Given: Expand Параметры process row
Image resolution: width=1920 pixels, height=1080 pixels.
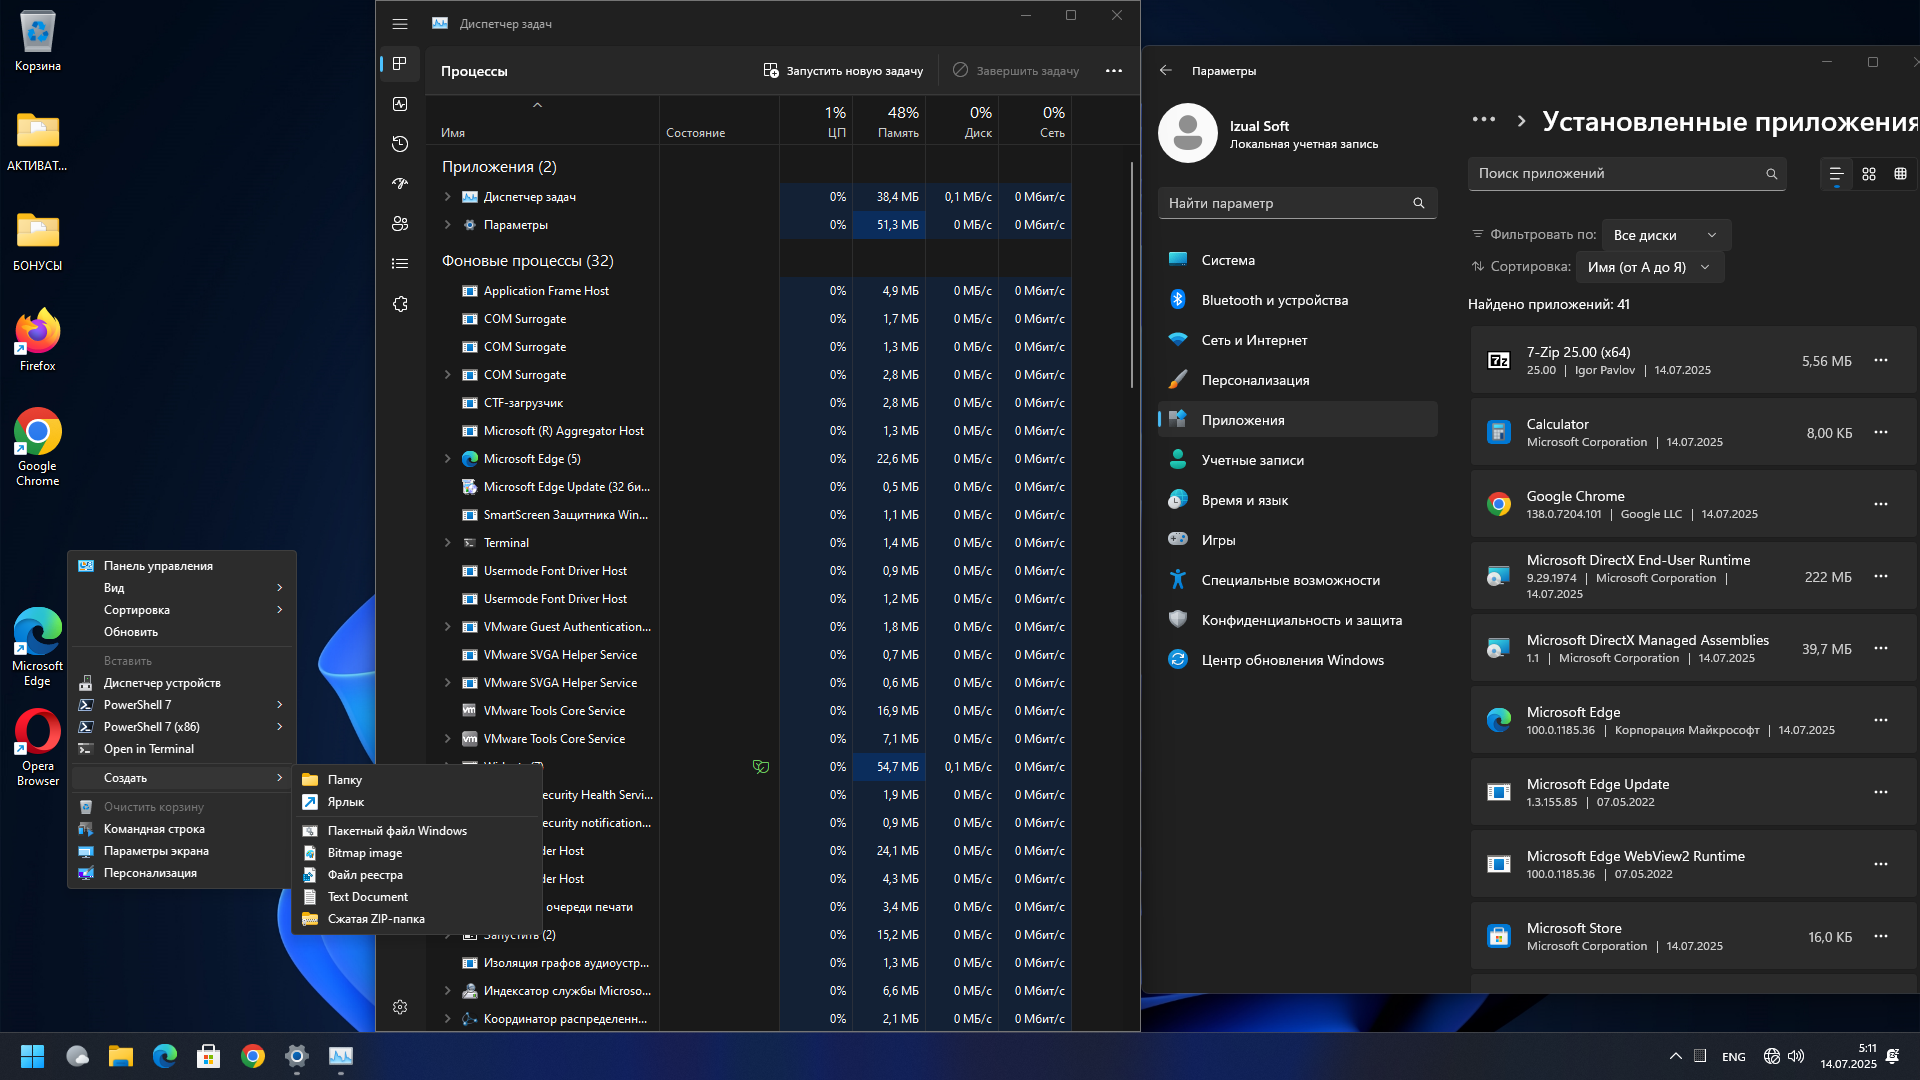Looking at the screenshot, I should point(448,225).
